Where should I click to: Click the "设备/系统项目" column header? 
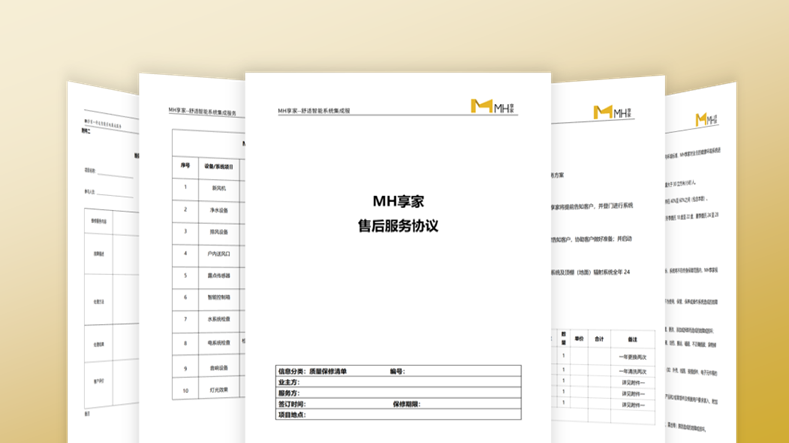coord(219,167)
